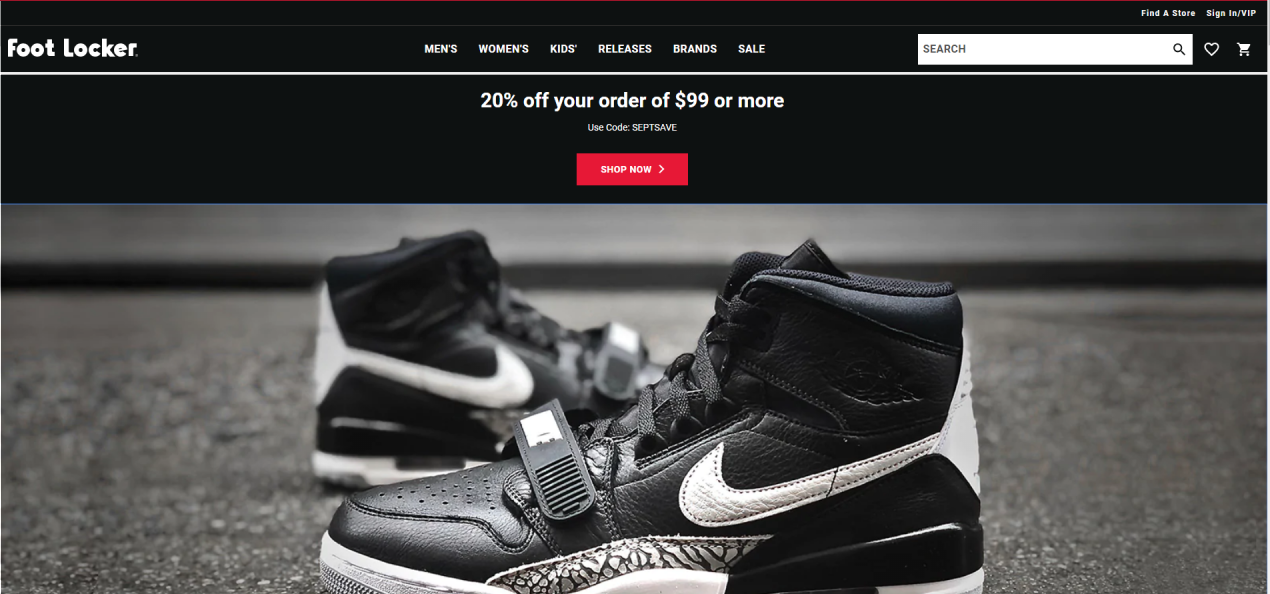Click the 20% off promo headline
Image resolution: width=1270 pixels, height=594 pixels.
coord(632,100)
